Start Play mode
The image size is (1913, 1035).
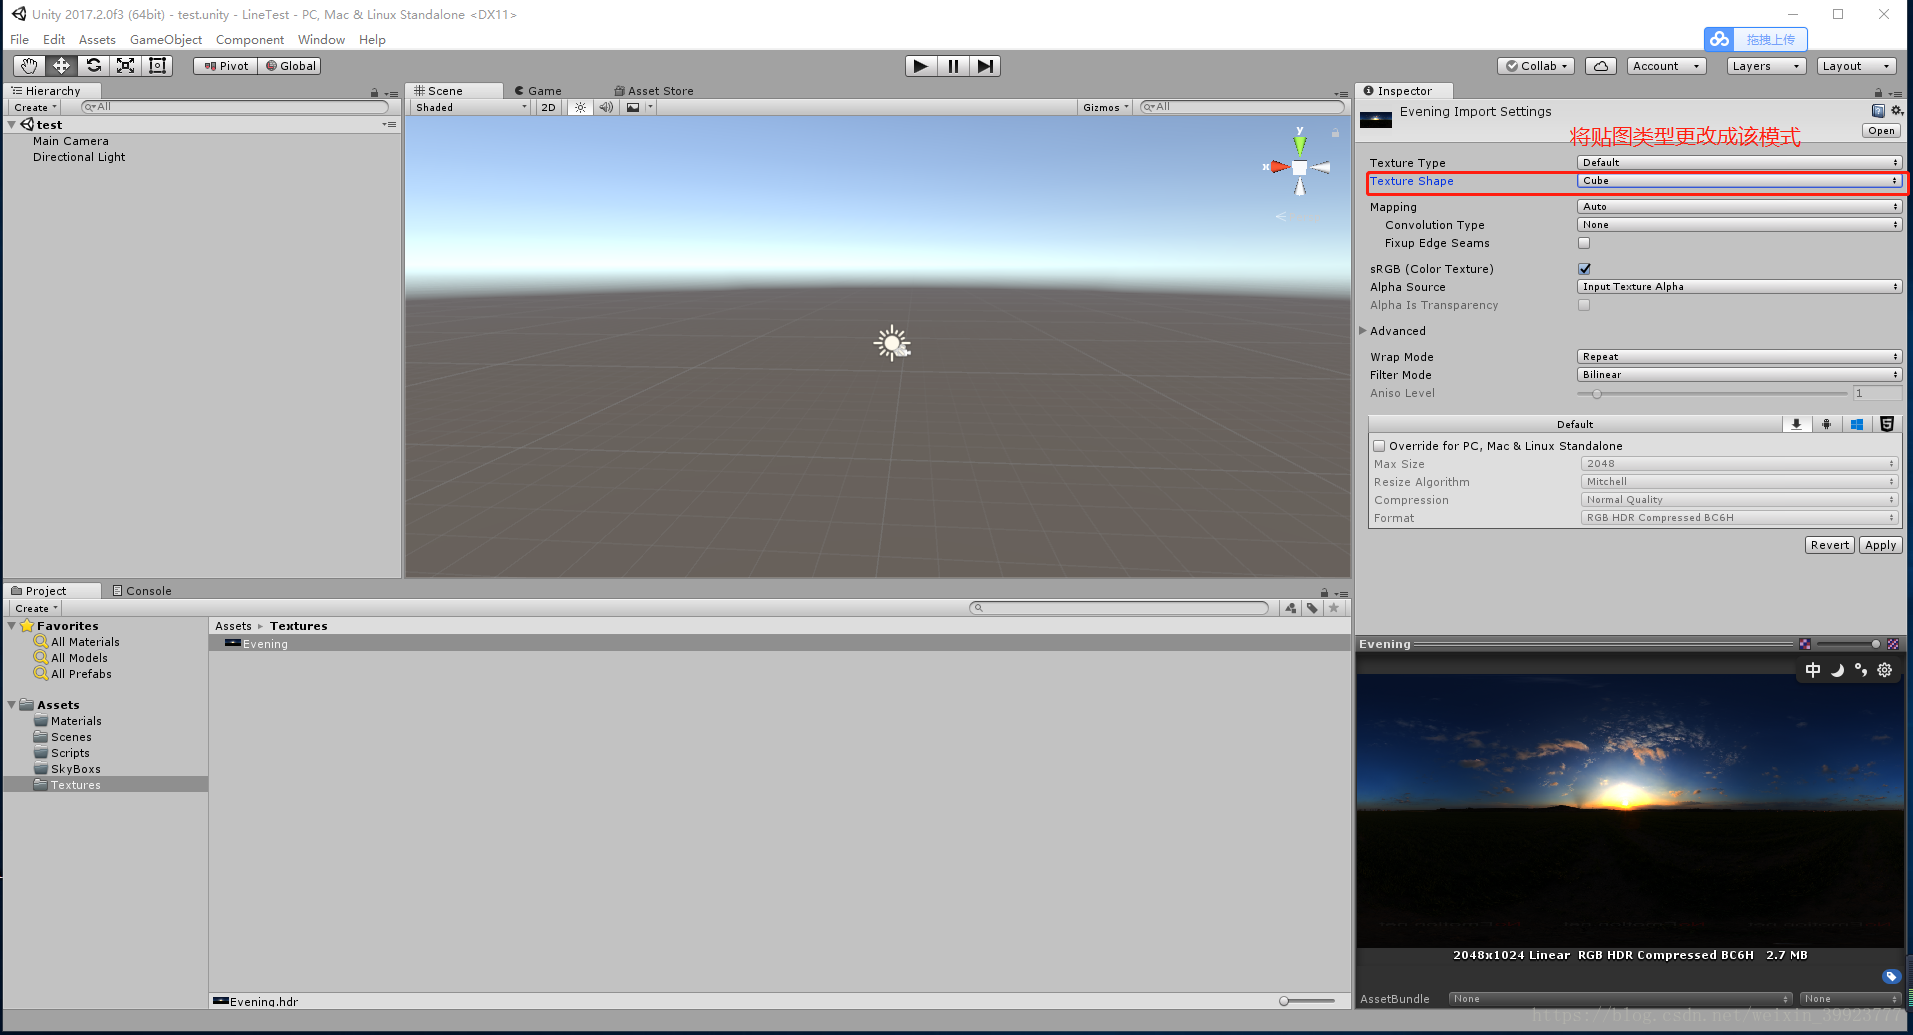click(921, 66)
